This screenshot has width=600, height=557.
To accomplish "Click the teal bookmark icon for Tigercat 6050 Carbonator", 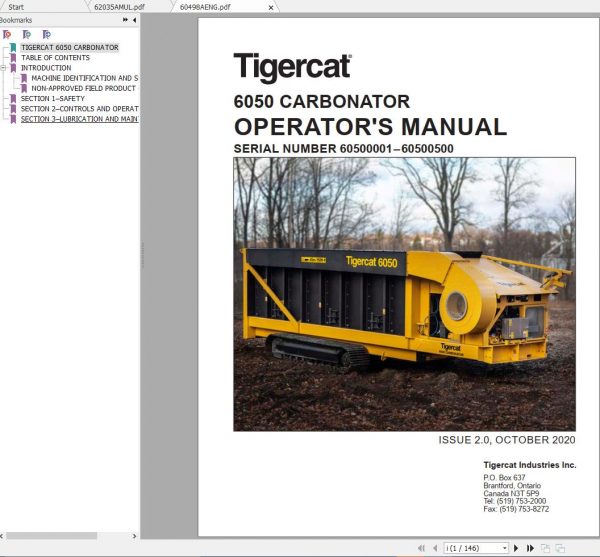I will click(13, 47).
